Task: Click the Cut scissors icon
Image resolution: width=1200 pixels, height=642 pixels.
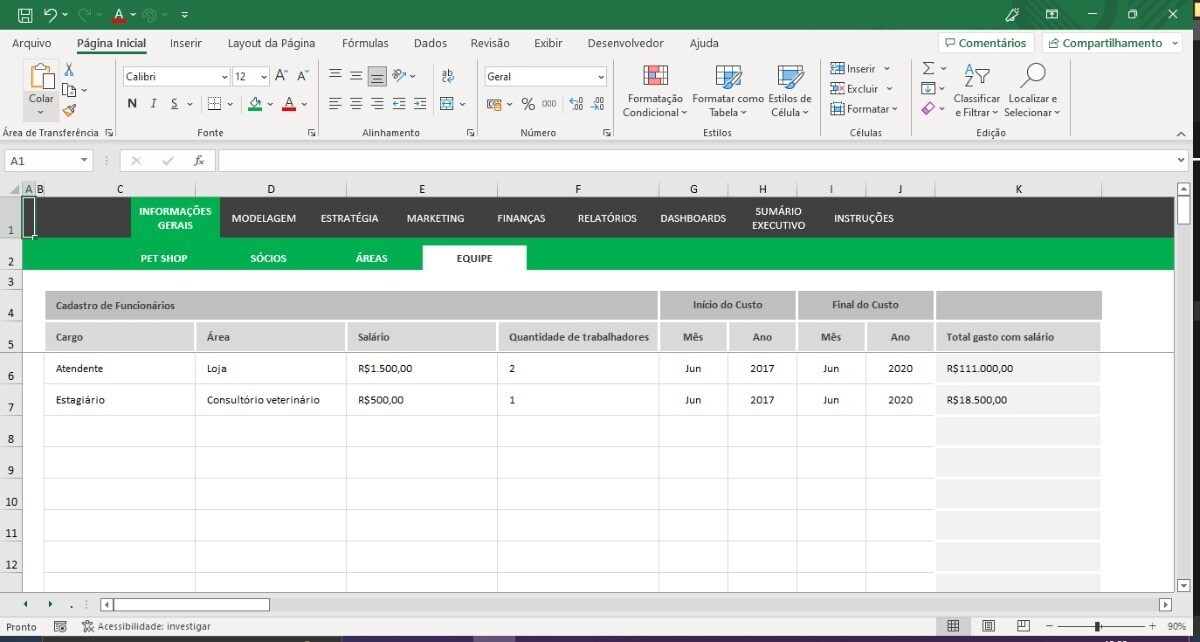Action: click(x=69, y=70)
